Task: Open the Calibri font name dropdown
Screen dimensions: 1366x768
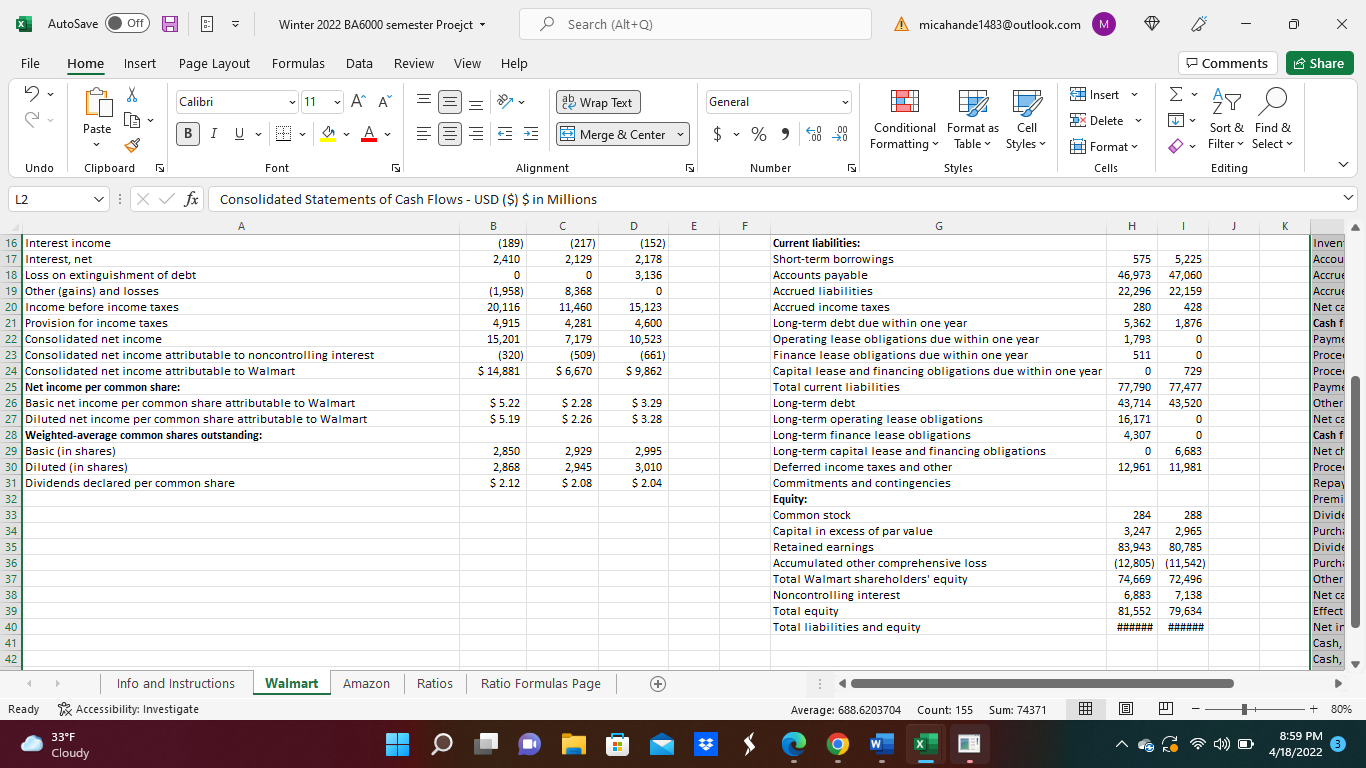Action: [292, 102]
